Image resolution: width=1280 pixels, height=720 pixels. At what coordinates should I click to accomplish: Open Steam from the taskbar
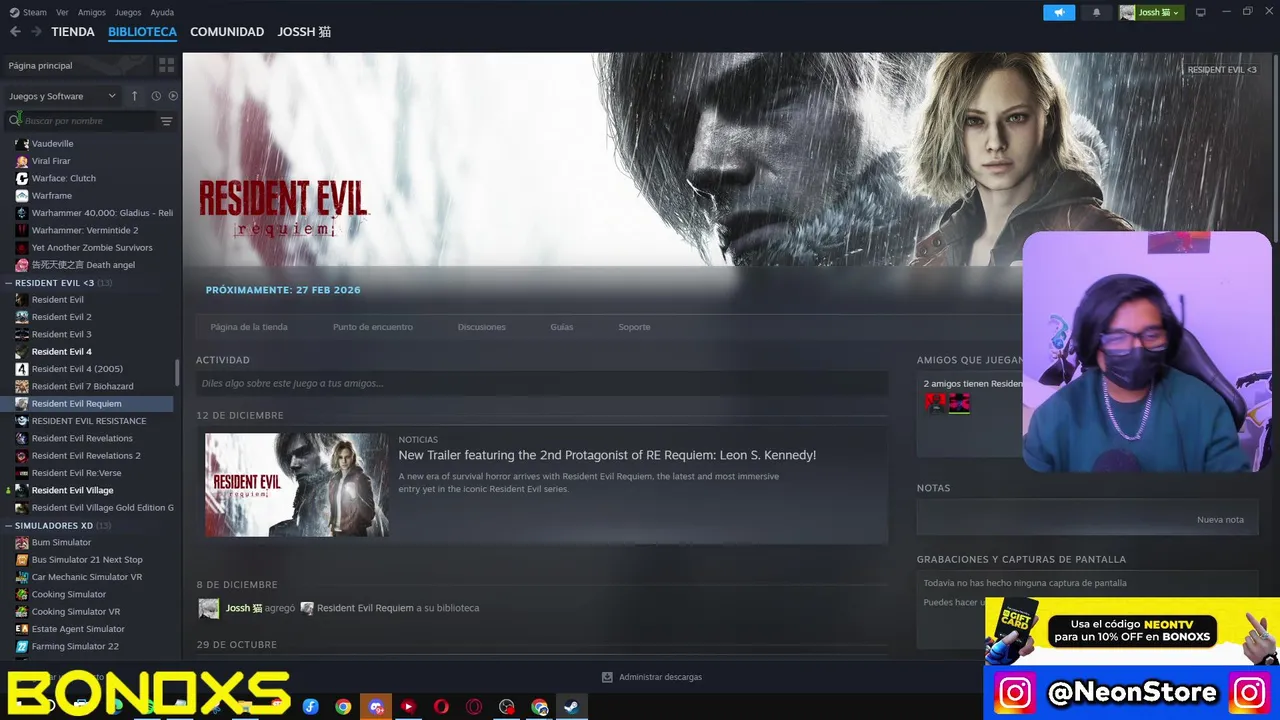click(572, 707)
